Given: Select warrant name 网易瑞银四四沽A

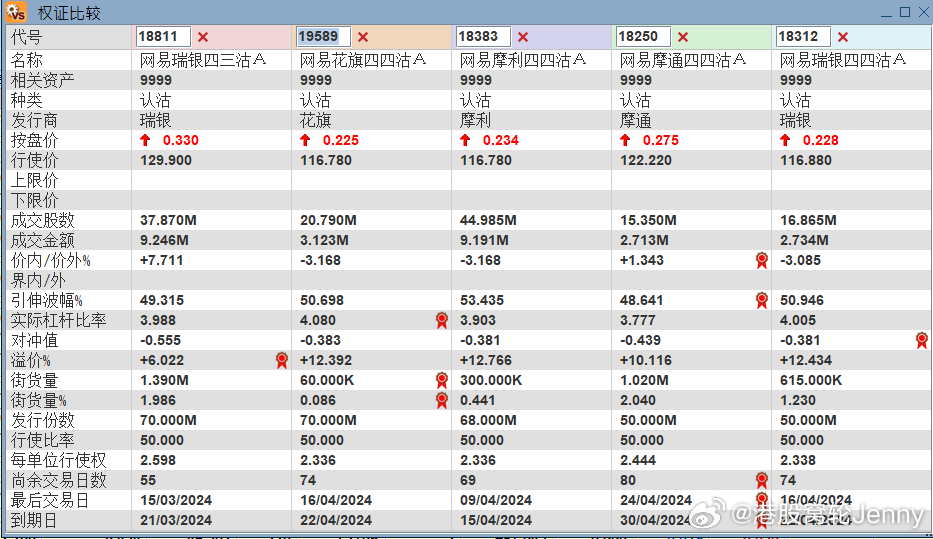Looking at the screenshot, I should tap(843, 60).
